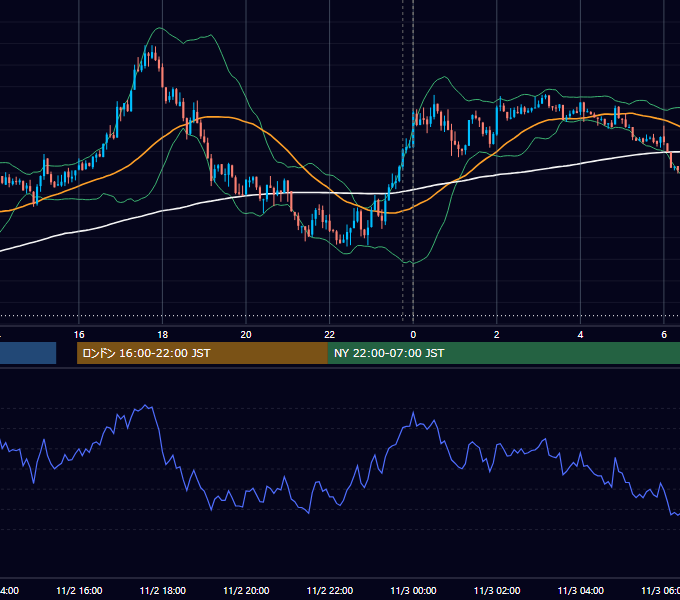The height and width of the screenshot is (600, 680).
Task: Click the NY 22:00-07:00 JST session bar
Action: (x=503, y=353)
